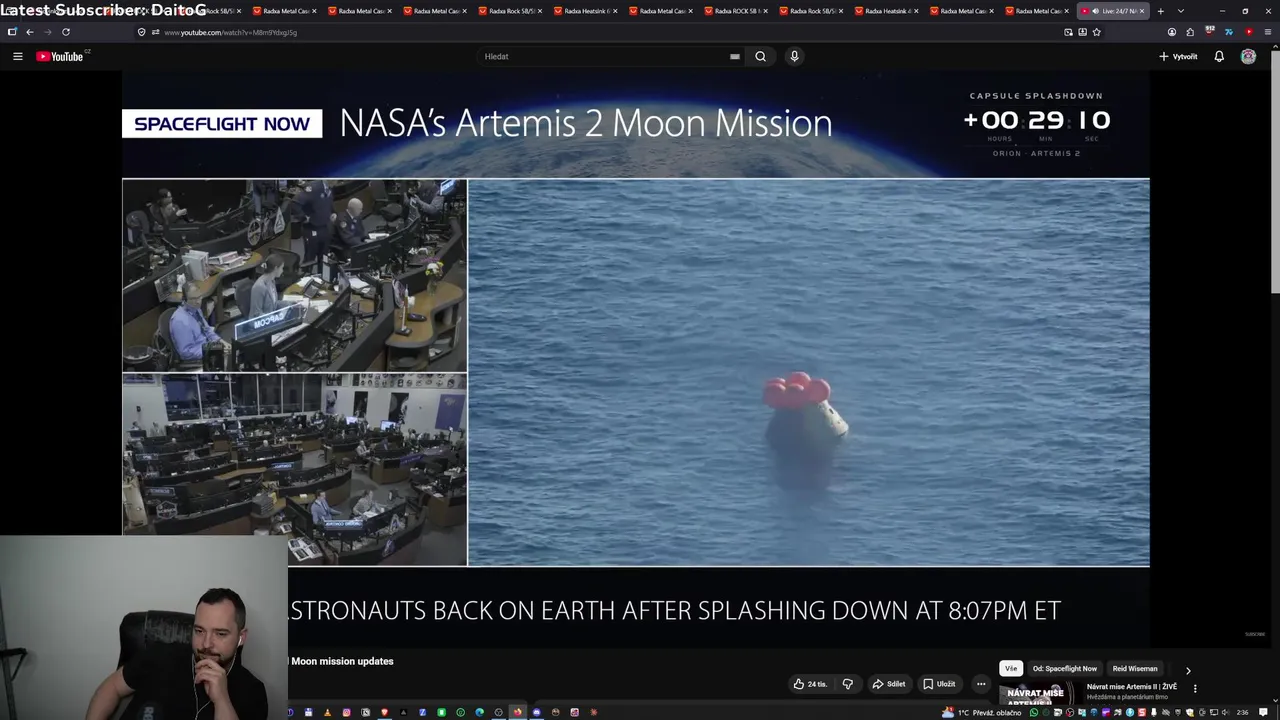Open Firefox taskbar icon
This screenshot has height=720, width=1280.
[517, 712]
